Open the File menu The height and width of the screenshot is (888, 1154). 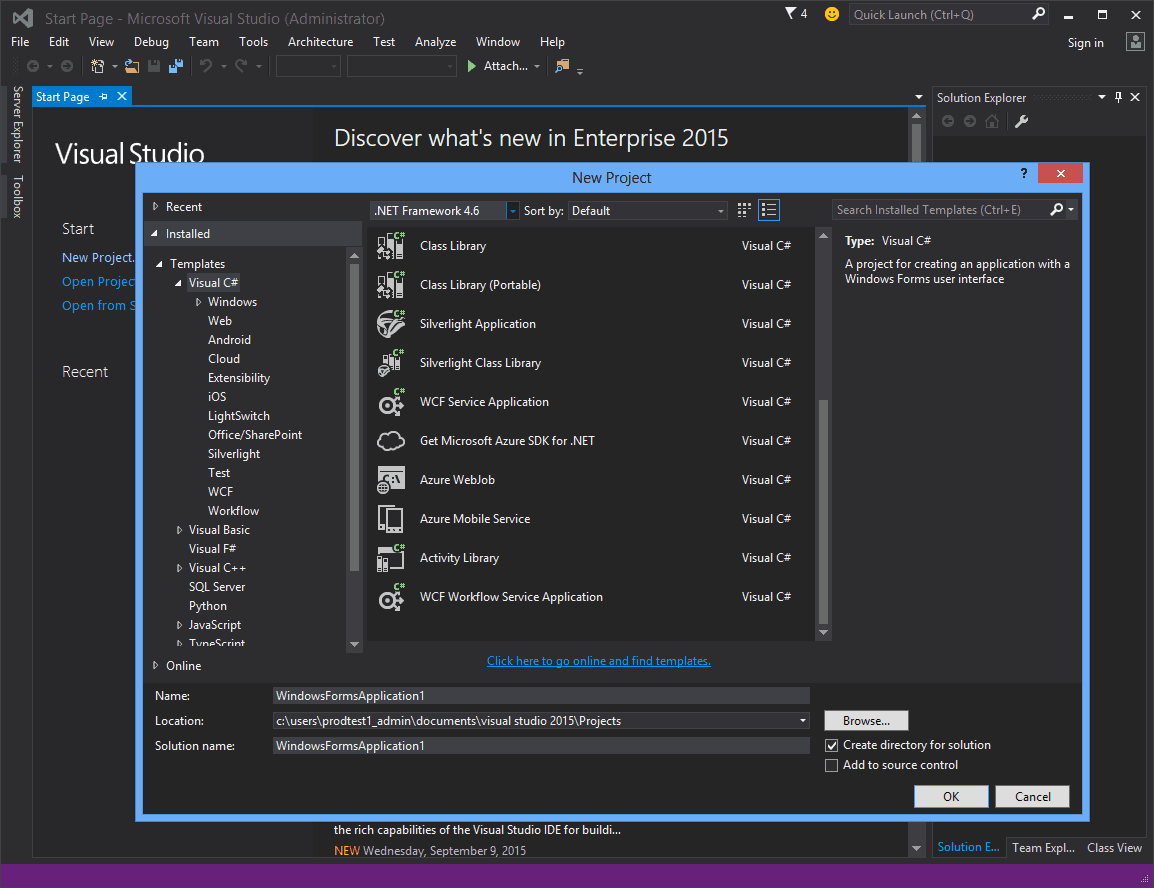coord(21,42)
